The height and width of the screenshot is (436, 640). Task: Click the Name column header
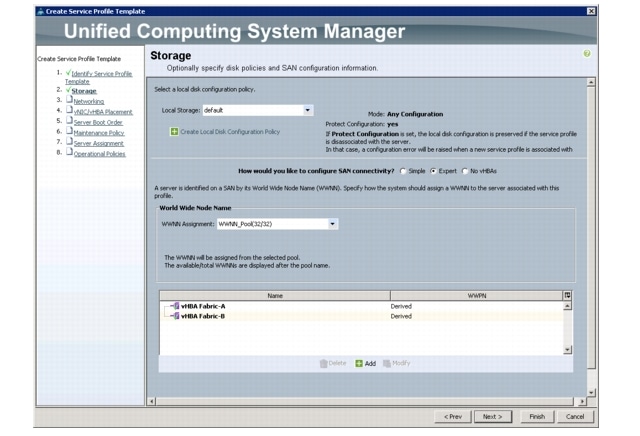(275, 296)
